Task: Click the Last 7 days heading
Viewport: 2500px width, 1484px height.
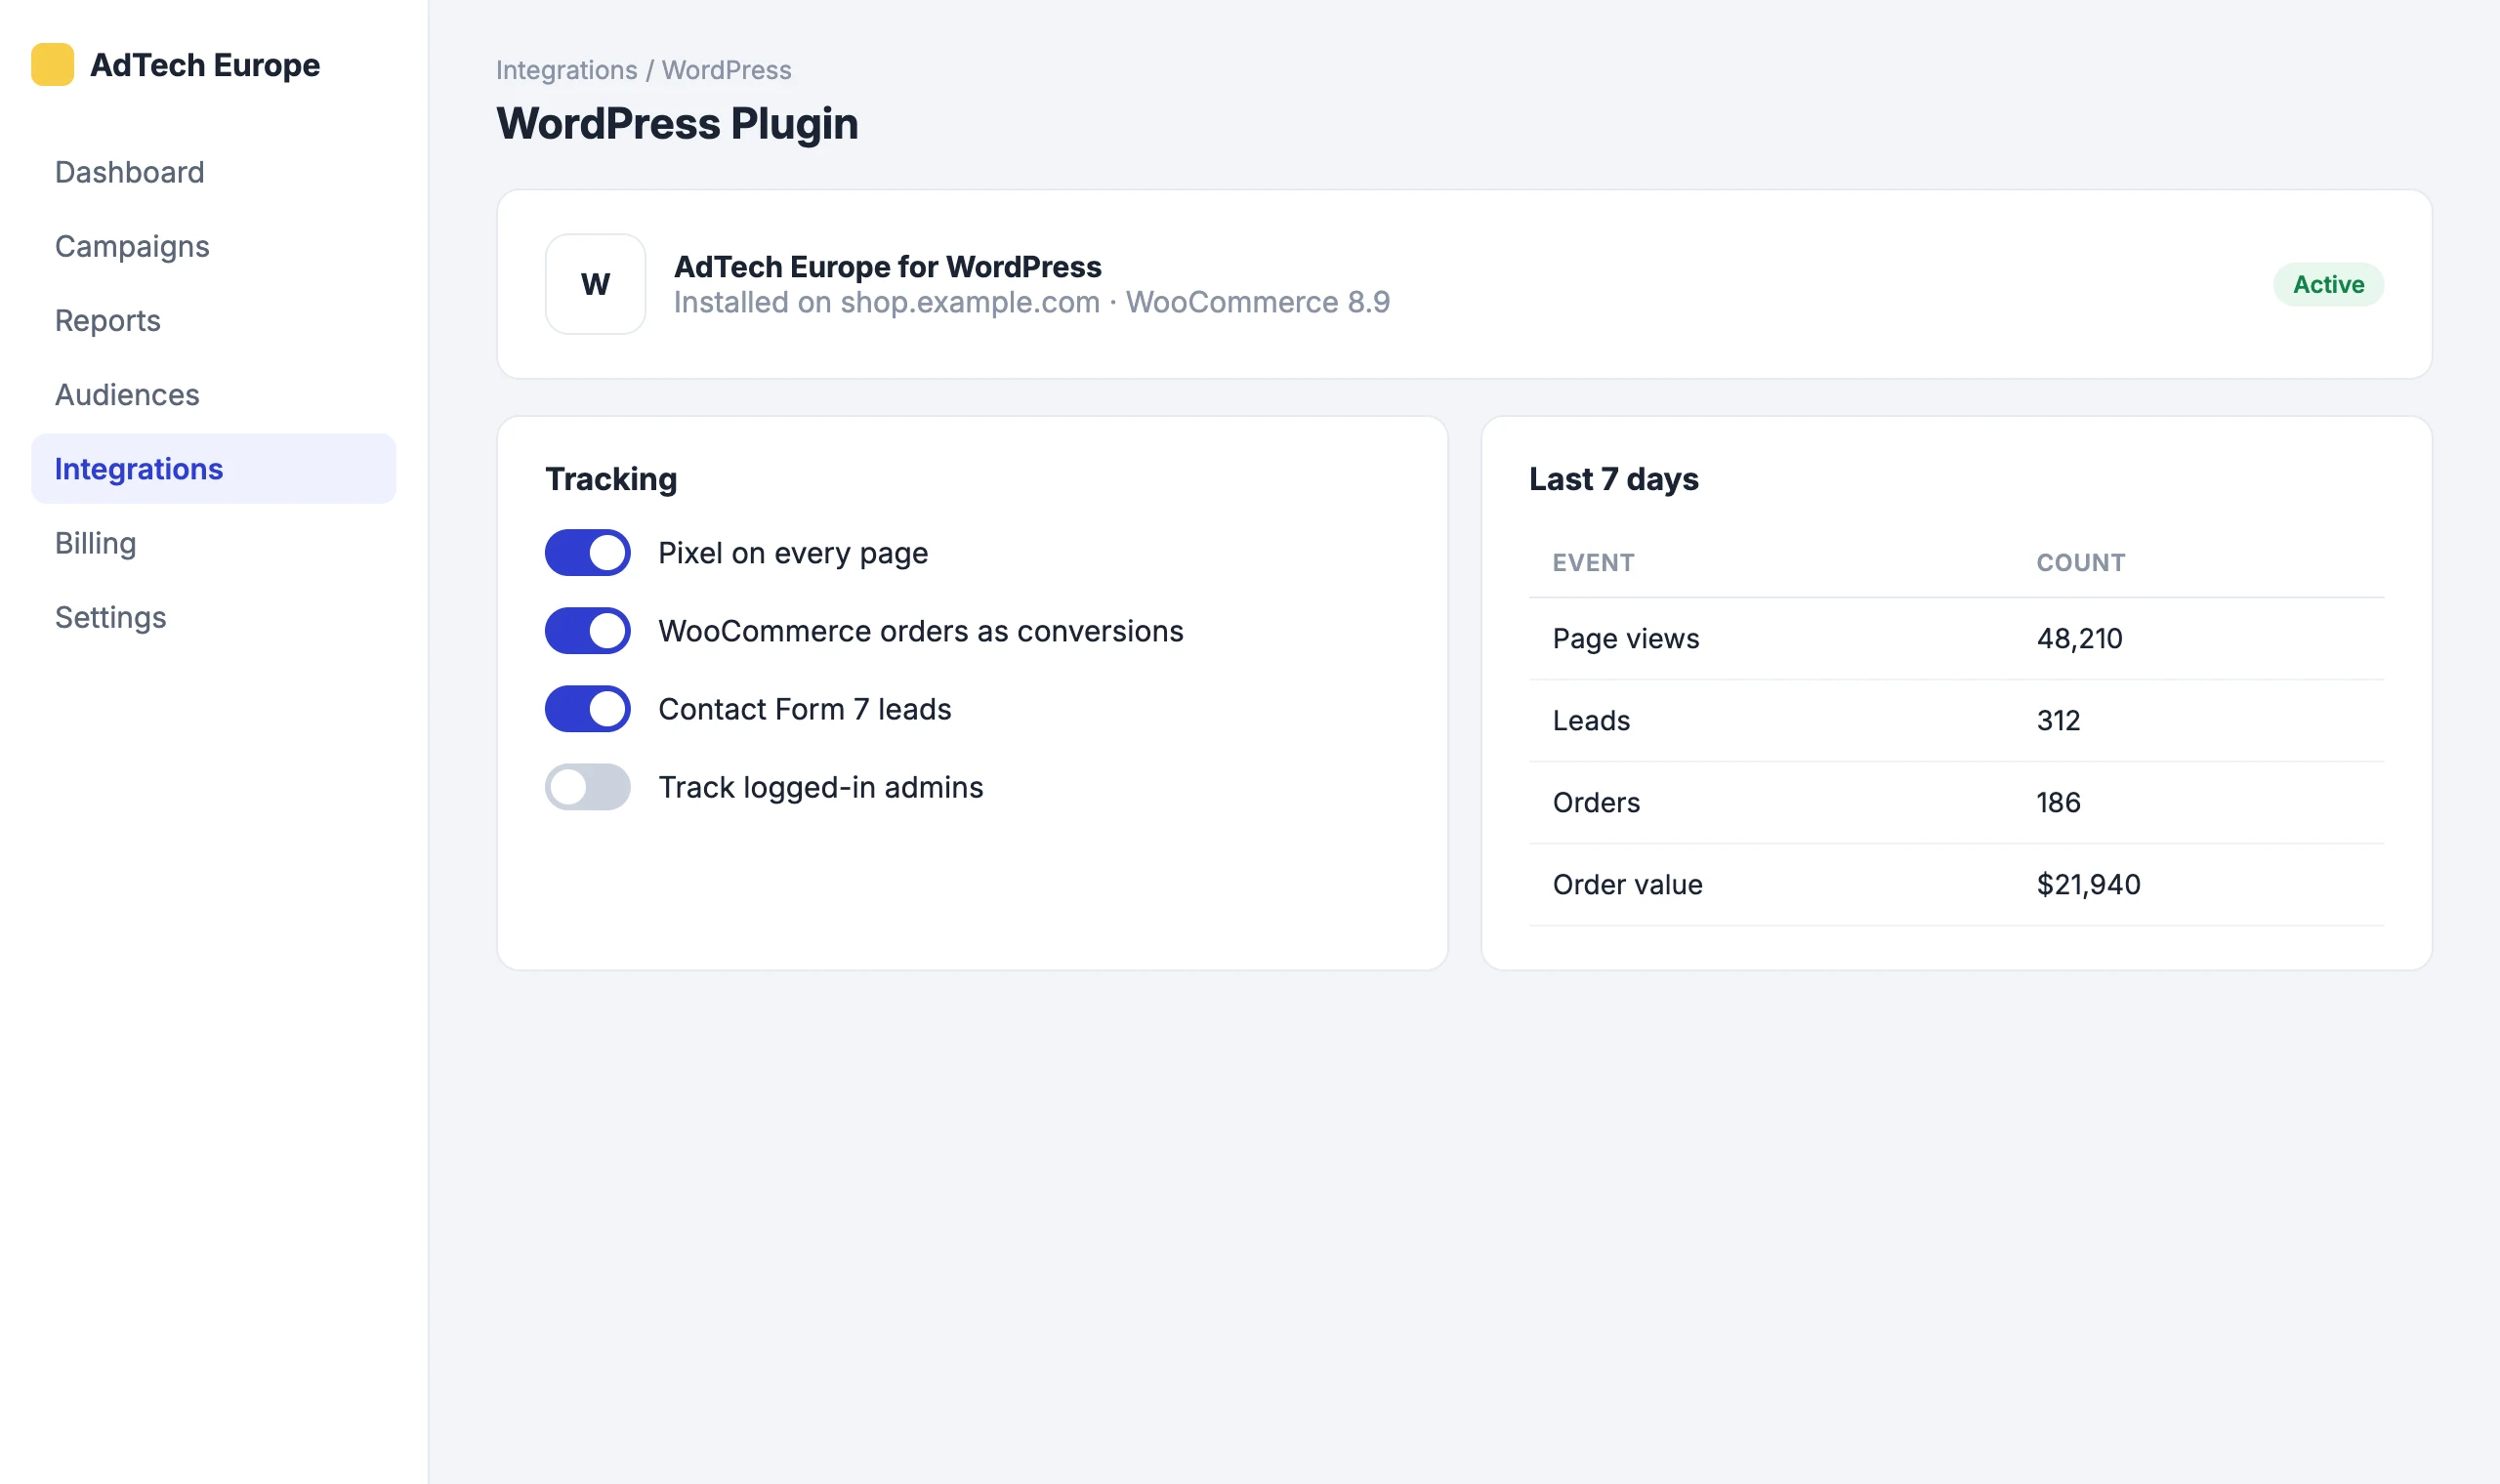Action: tap(1613, 479)
